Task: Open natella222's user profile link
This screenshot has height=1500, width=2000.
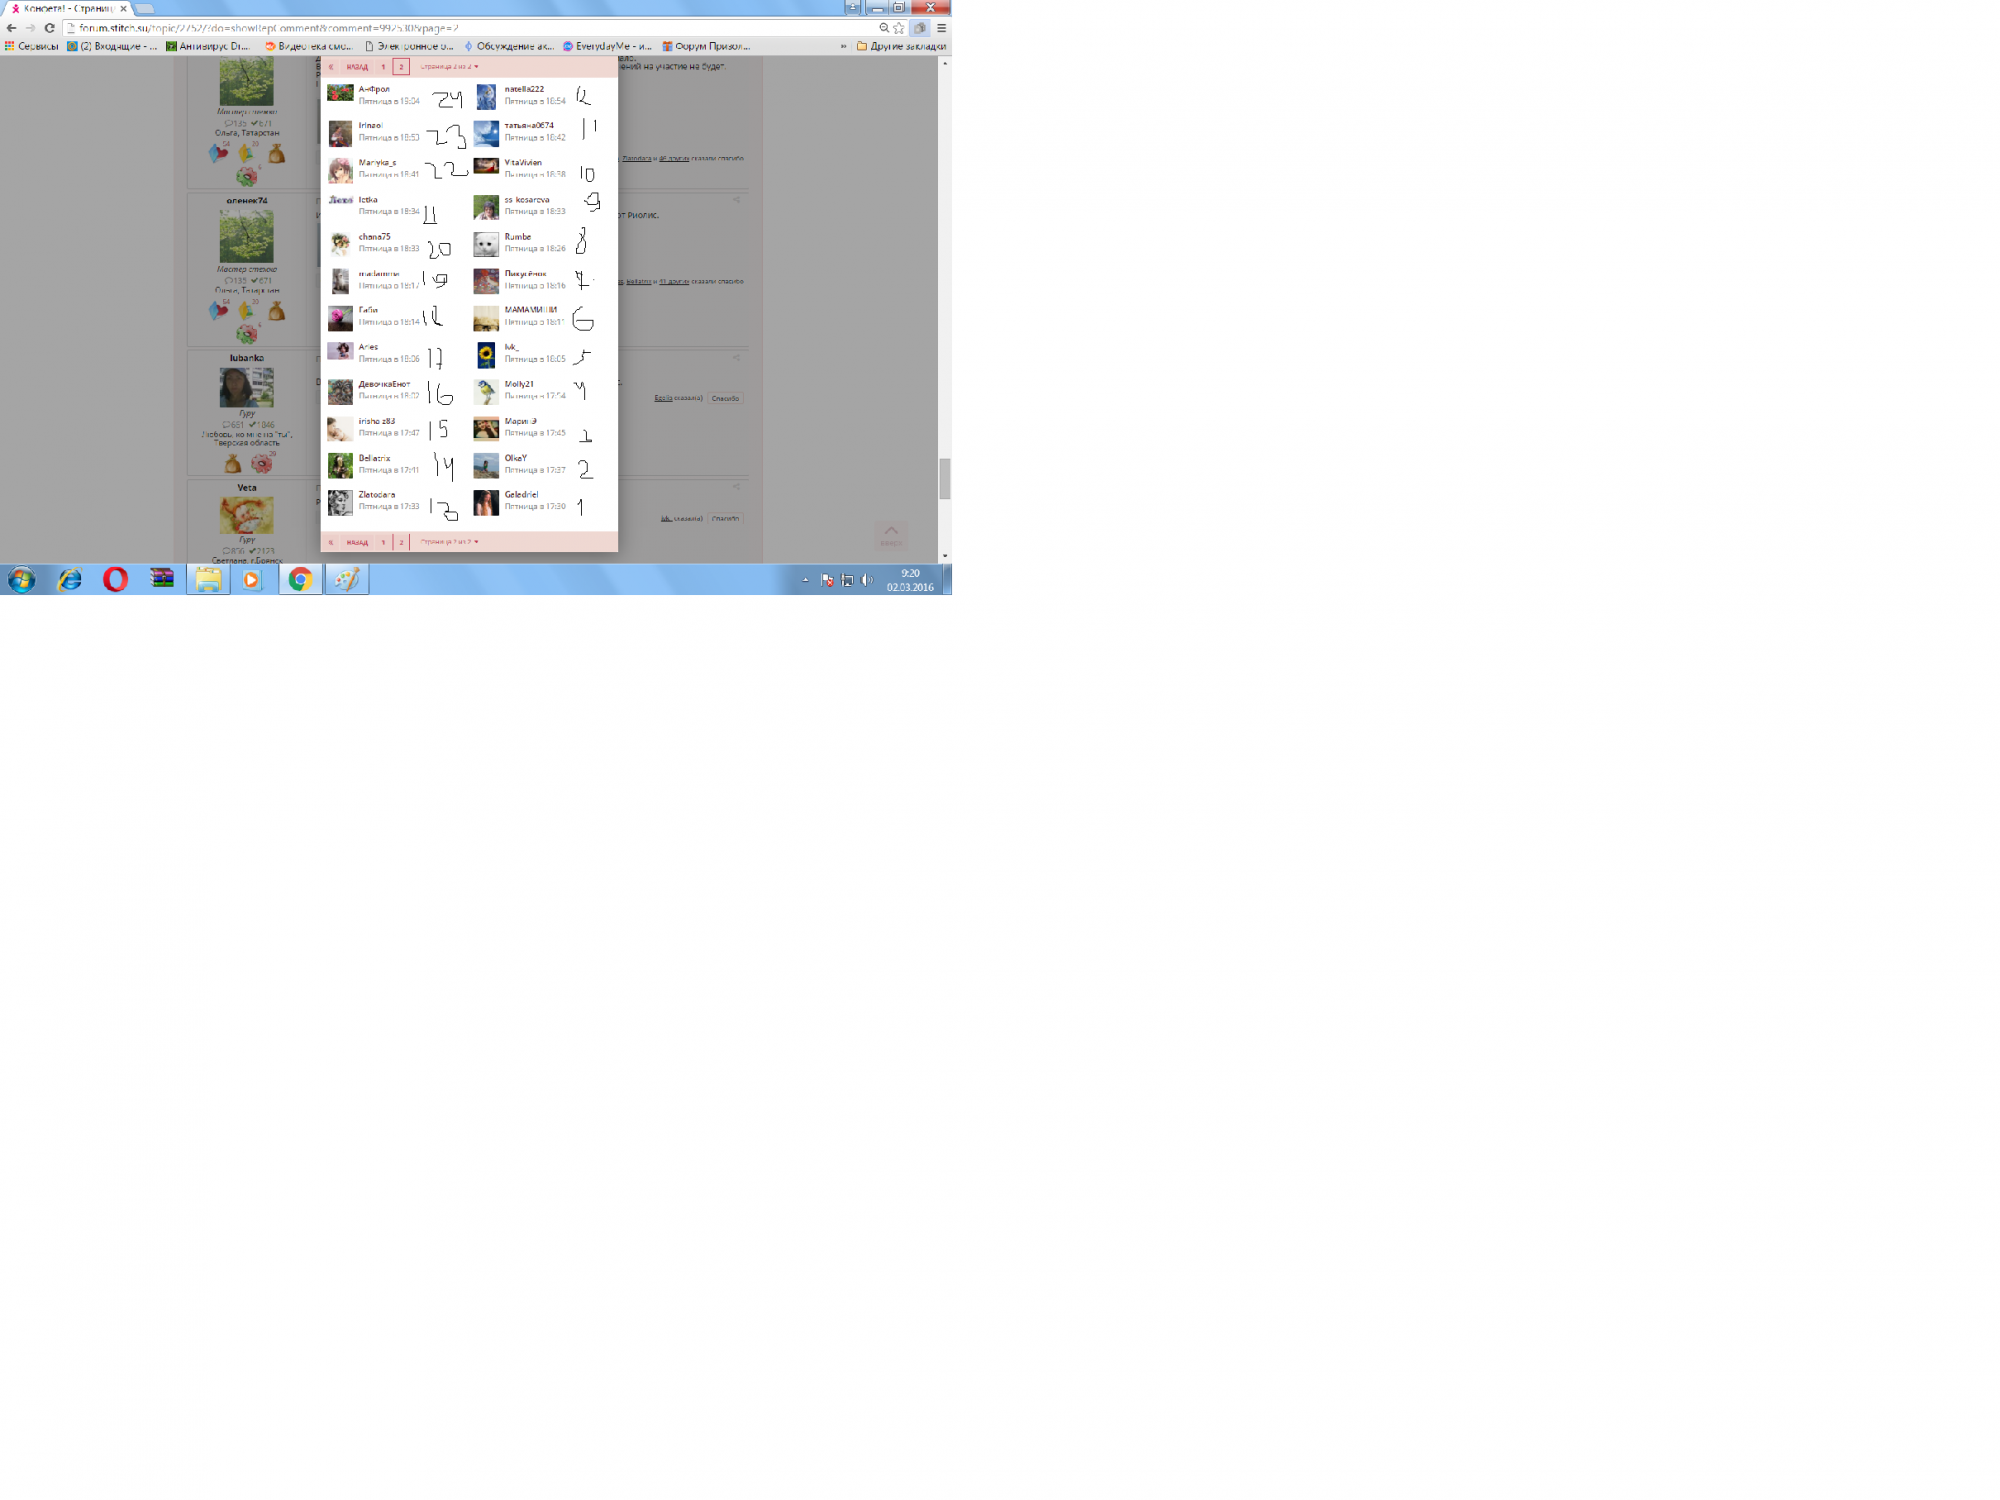Action: point(524,89)
